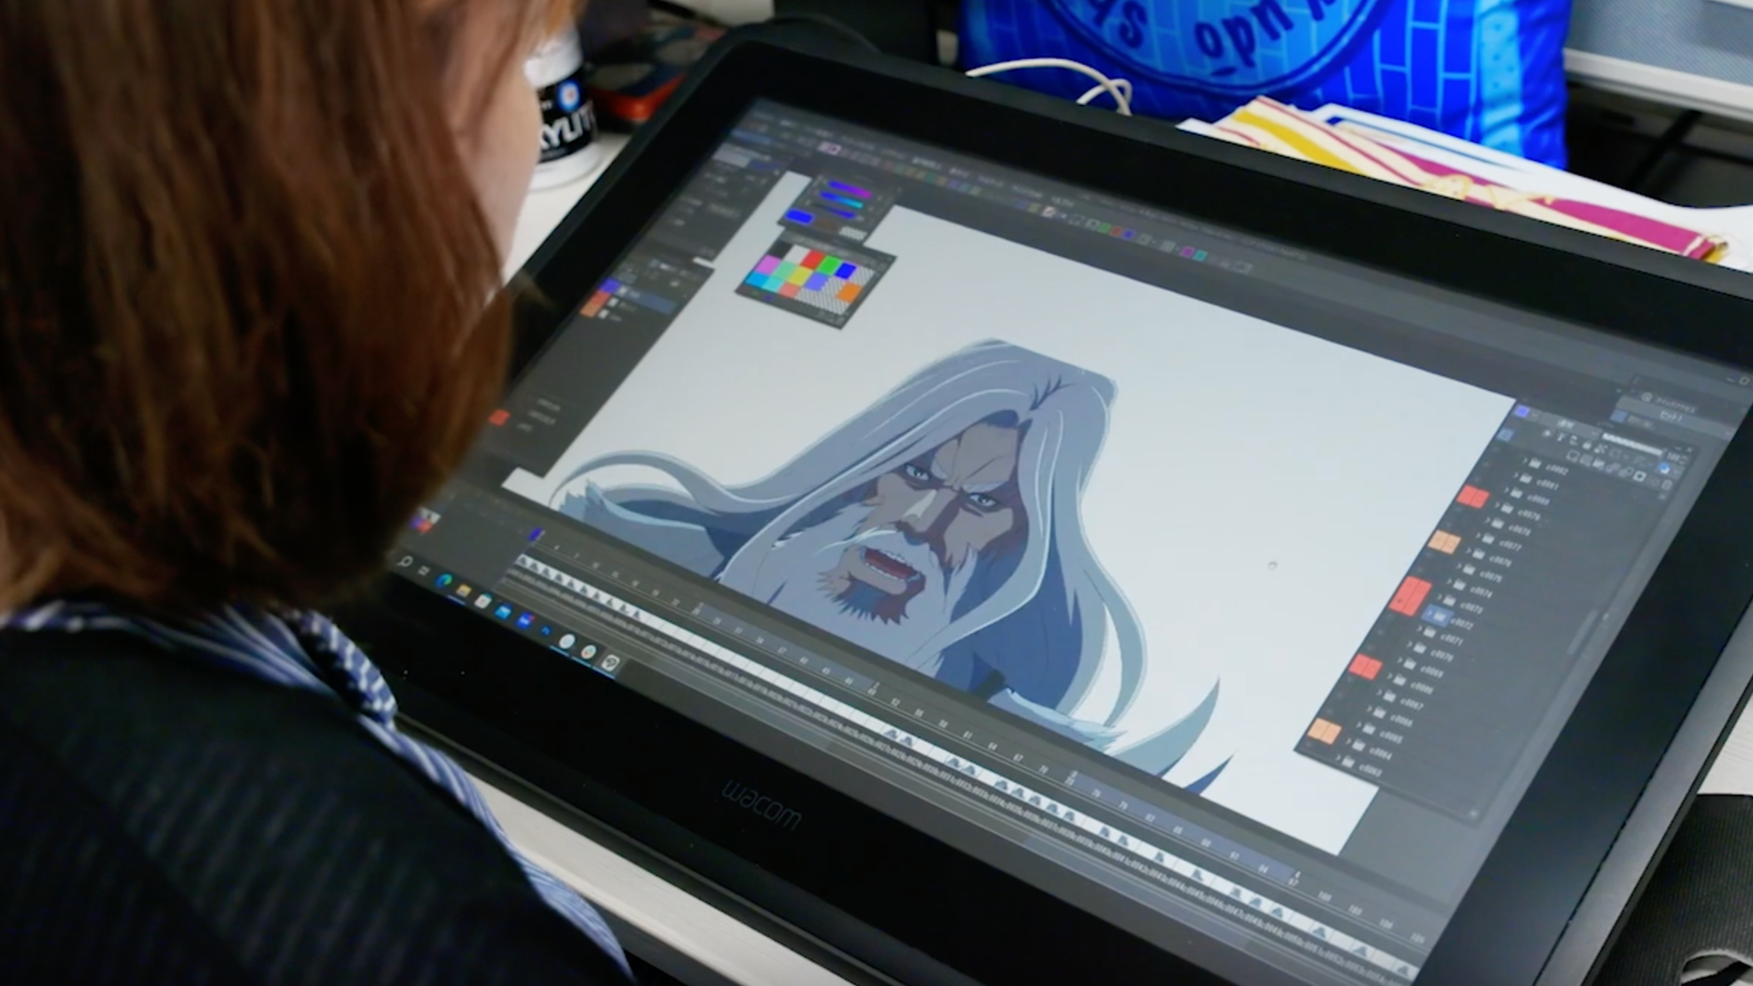Expand the c0070 layer folder
The height and width of the screenshot is (986, 1753).
[x=1410, y=645]
